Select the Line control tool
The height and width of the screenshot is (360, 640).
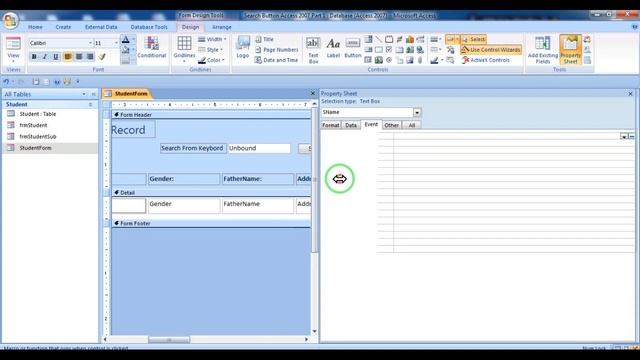pyautogui.click(x=379, y=39)
